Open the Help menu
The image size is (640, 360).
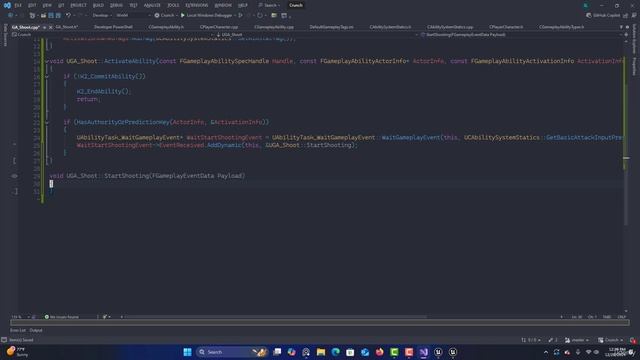click(242, 5)
